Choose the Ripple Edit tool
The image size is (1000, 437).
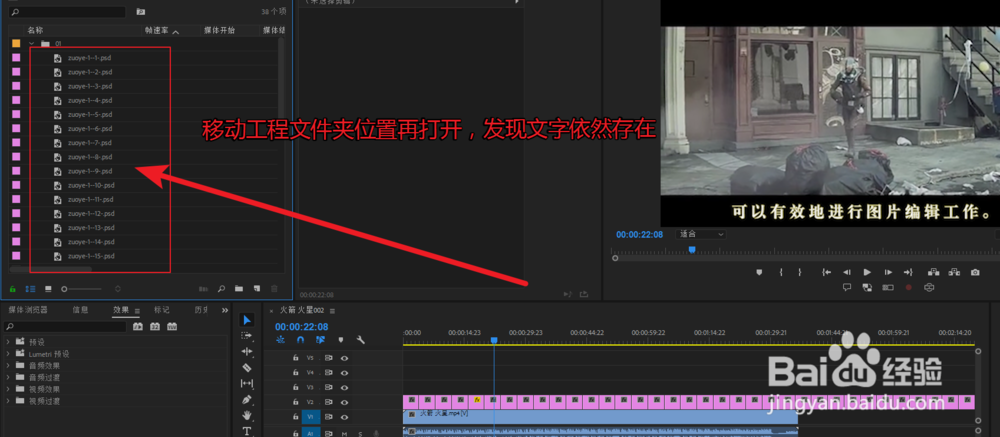click(x=247, y=352)
